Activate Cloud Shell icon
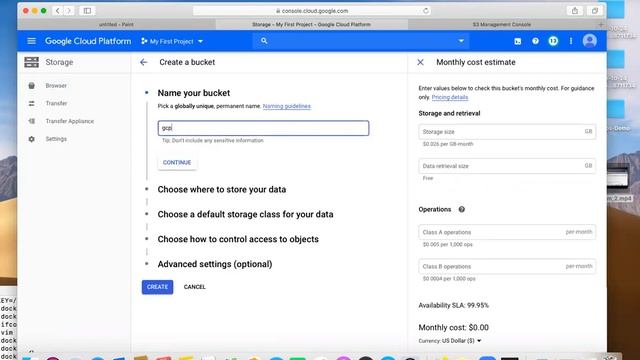The height and width of the screenshot is (360, 640). [518, 41]
